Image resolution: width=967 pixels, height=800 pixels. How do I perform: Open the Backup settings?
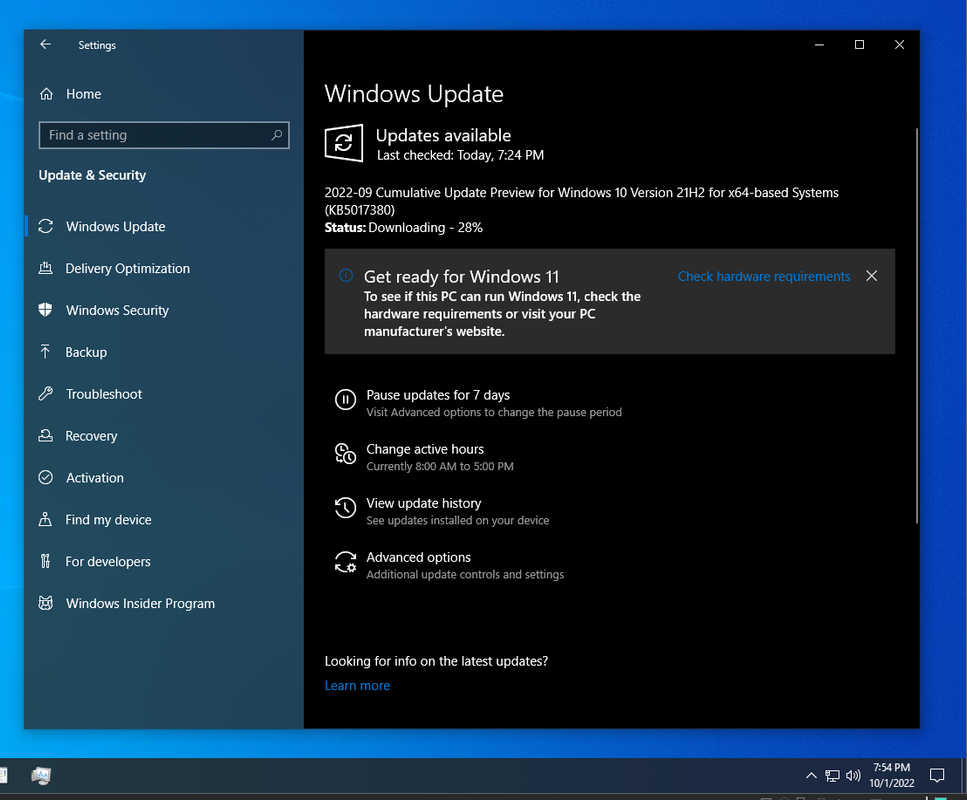point(86,352)
